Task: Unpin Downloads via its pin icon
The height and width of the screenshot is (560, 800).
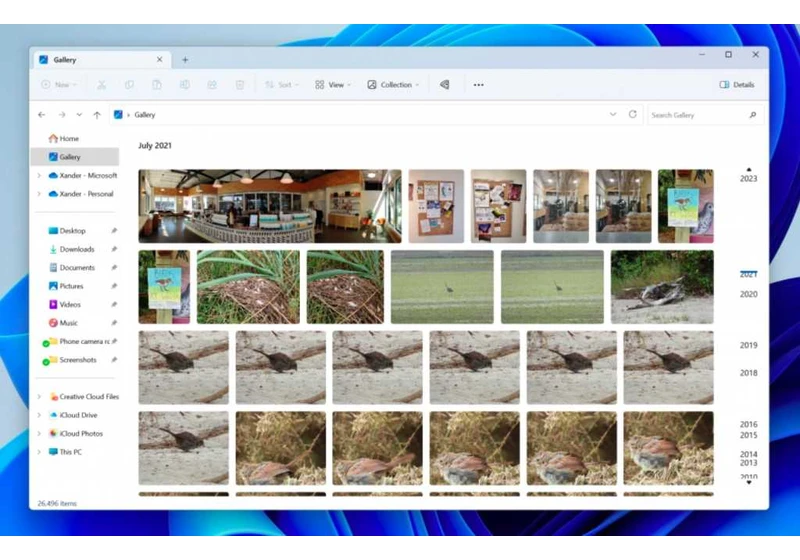Action: [114, 249]
